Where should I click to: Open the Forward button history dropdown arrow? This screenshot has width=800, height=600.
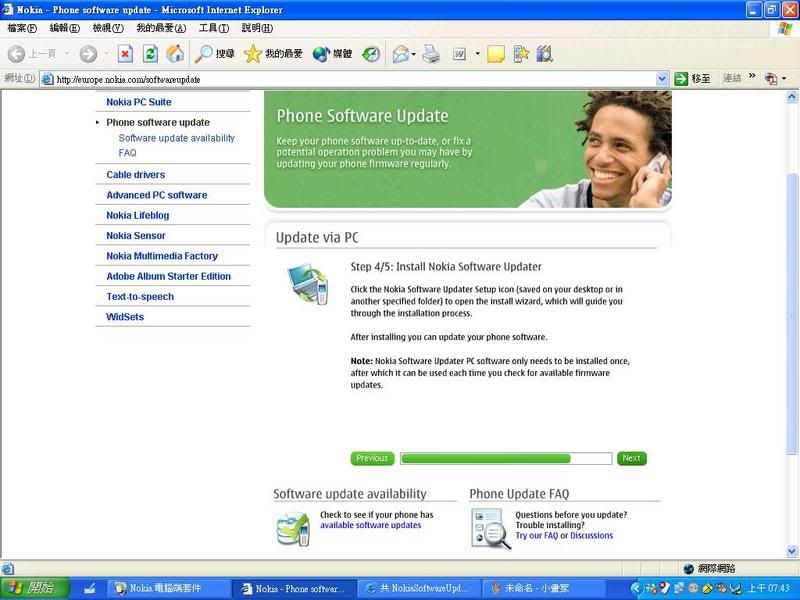pyautogui.click(x=106, y=54)
